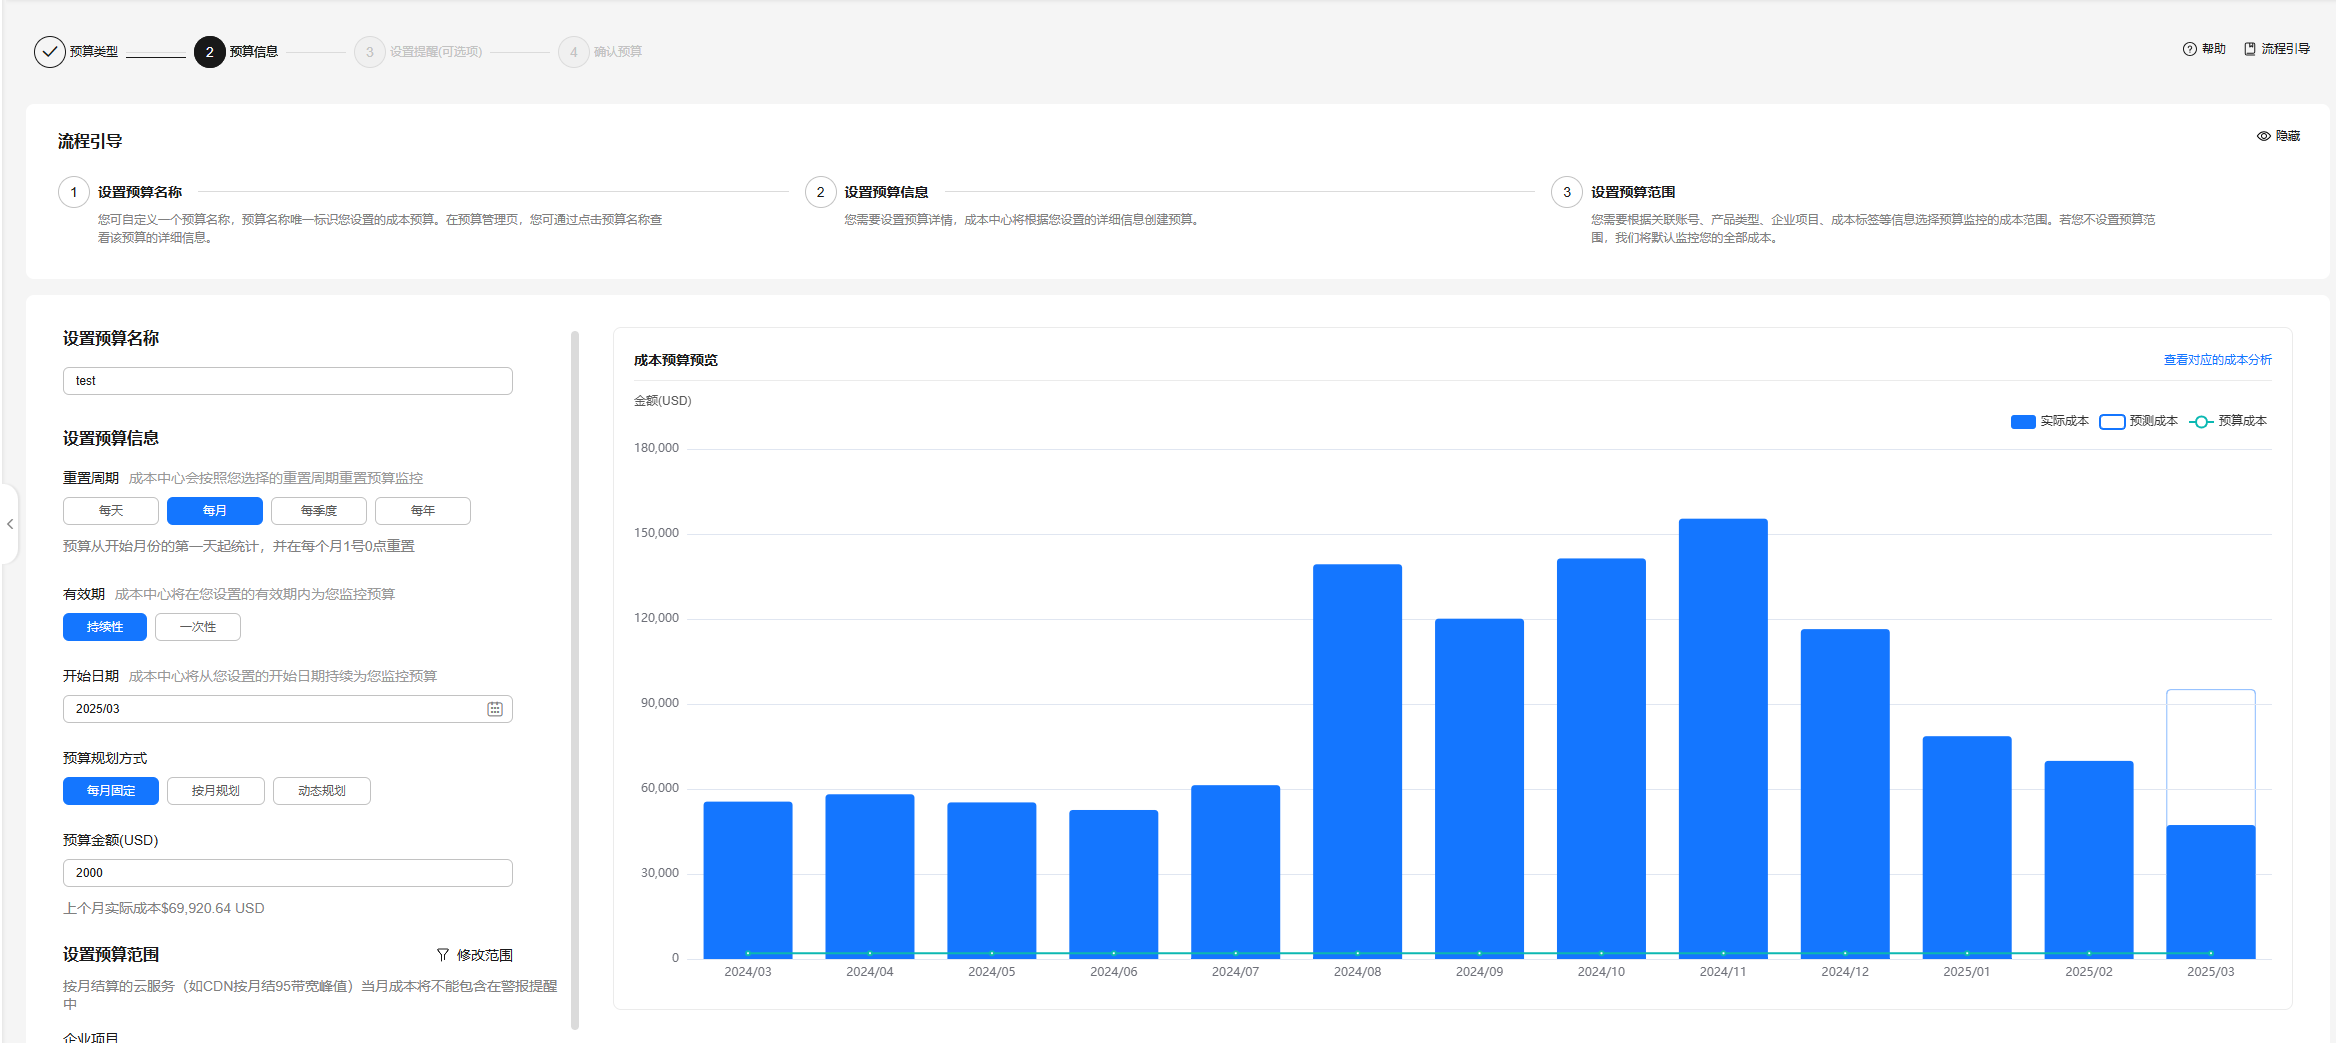Screen dimensions: 2336x1043
Task: Click the 2024/10 bar in chart
Action: point(1601,758)
